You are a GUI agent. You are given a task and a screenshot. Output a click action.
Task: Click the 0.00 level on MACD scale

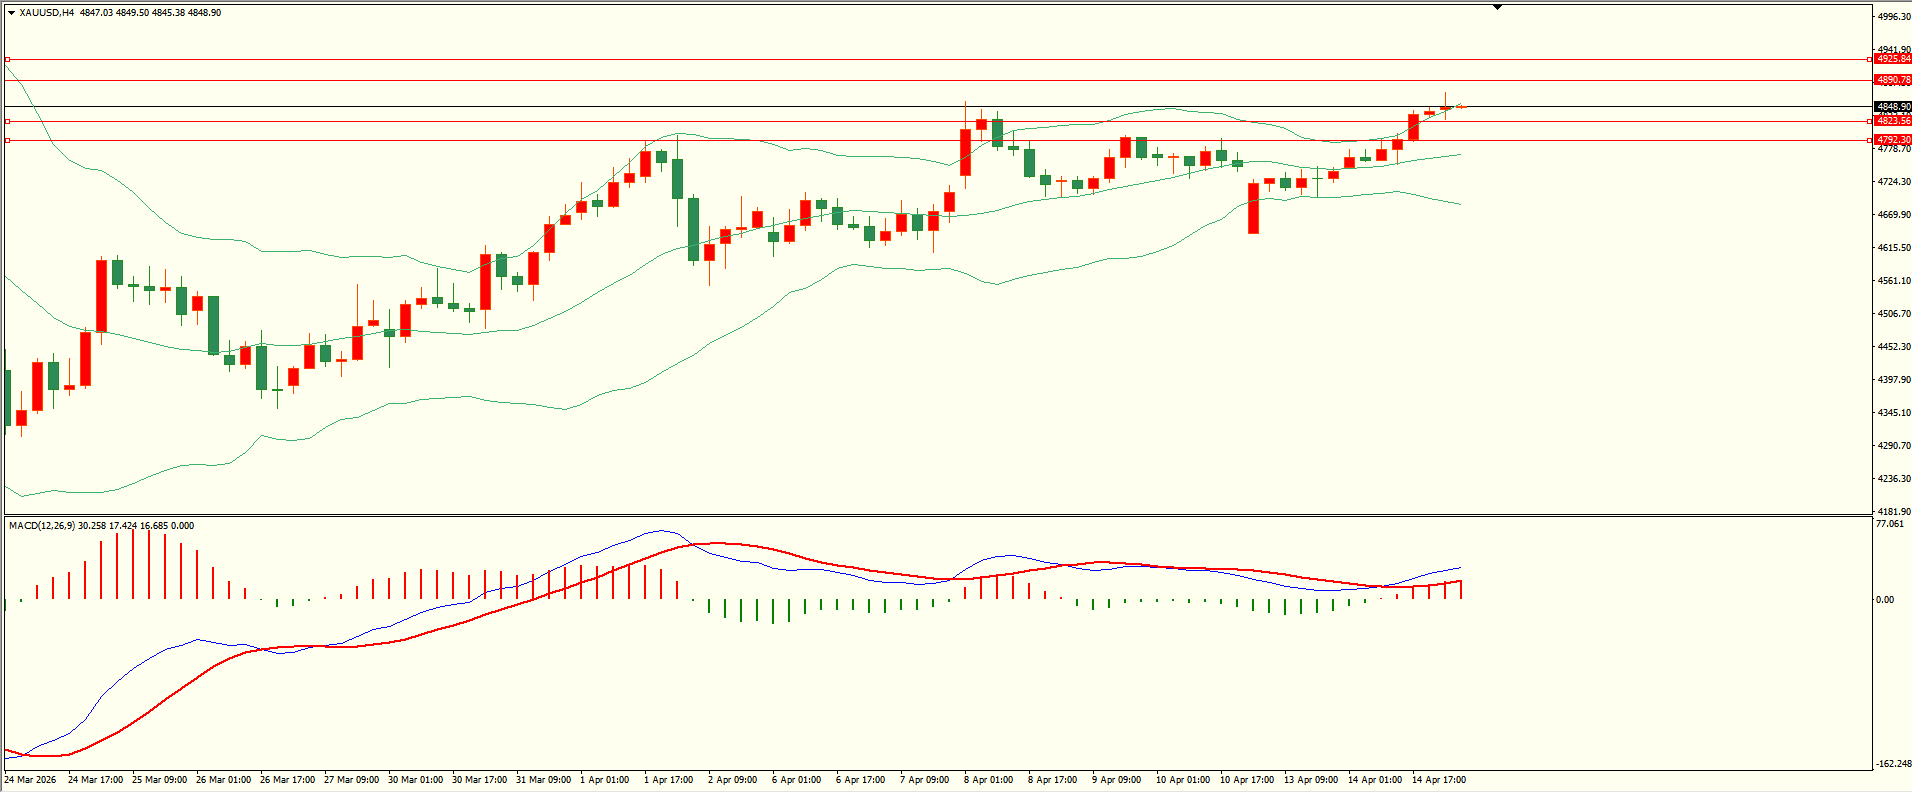(1884, 600)
